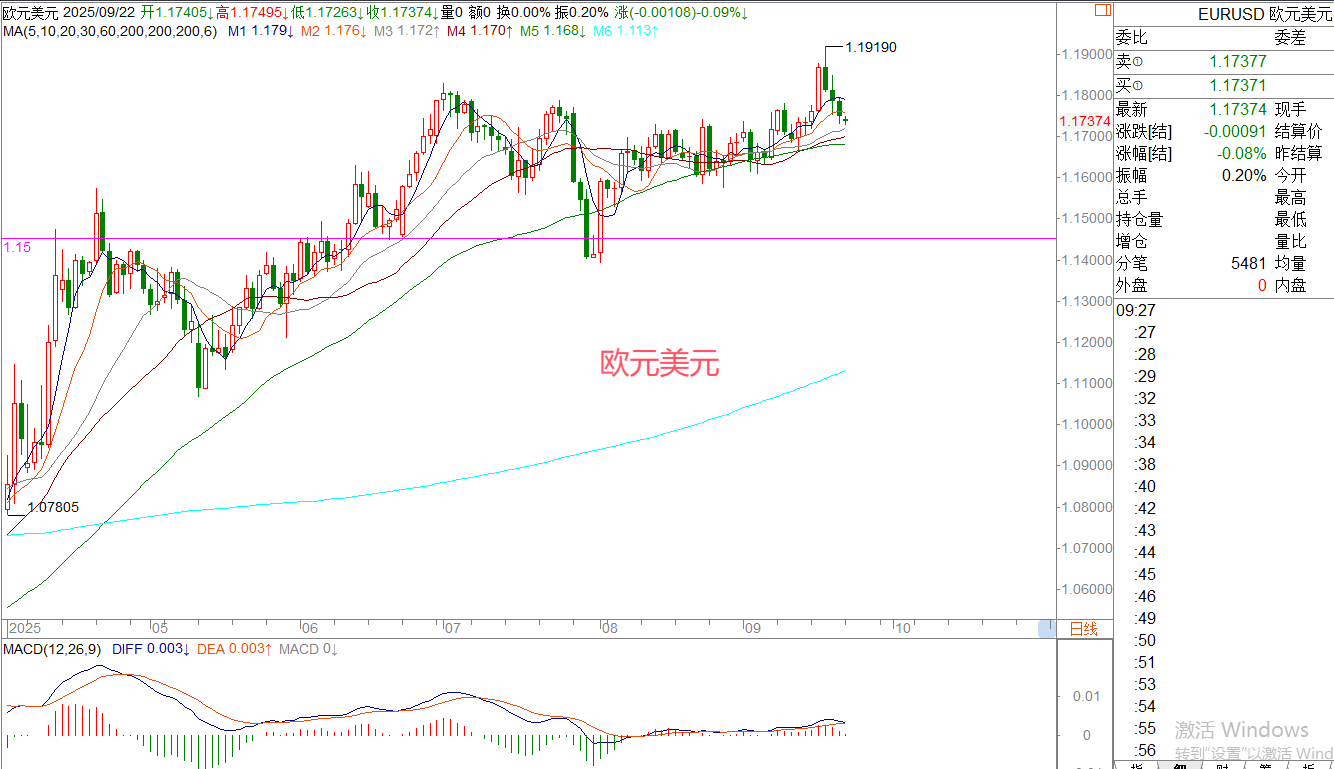This screenshot has width=1334, height=769.
Task: Click the 08 month marker on timeline
Action: [608, 629]
